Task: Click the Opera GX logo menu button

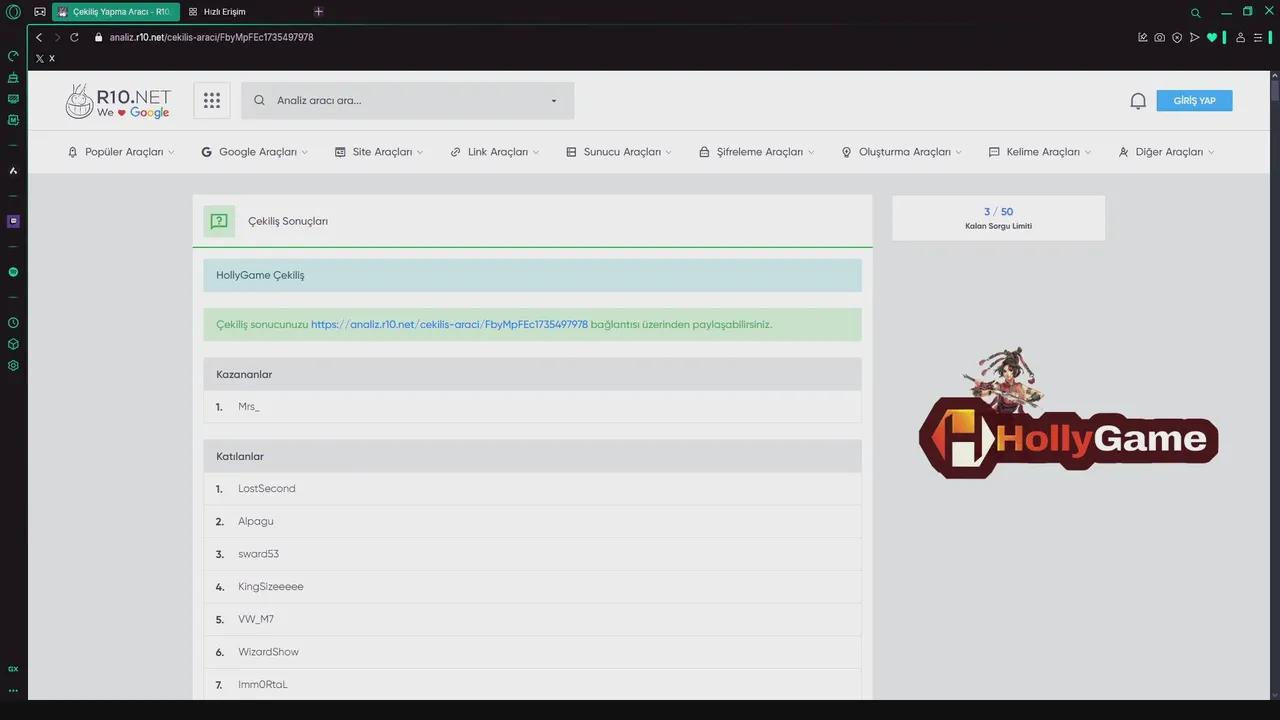Action: click(x=13, y=12)
